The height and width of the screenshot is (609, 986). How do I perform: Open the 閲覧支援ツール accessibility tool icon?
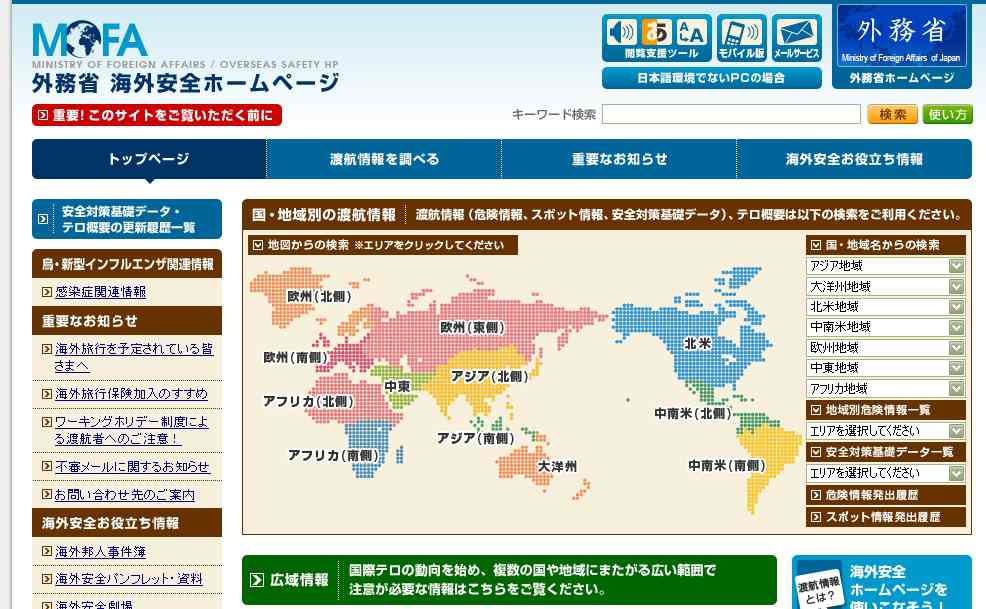tap(655, 39)
